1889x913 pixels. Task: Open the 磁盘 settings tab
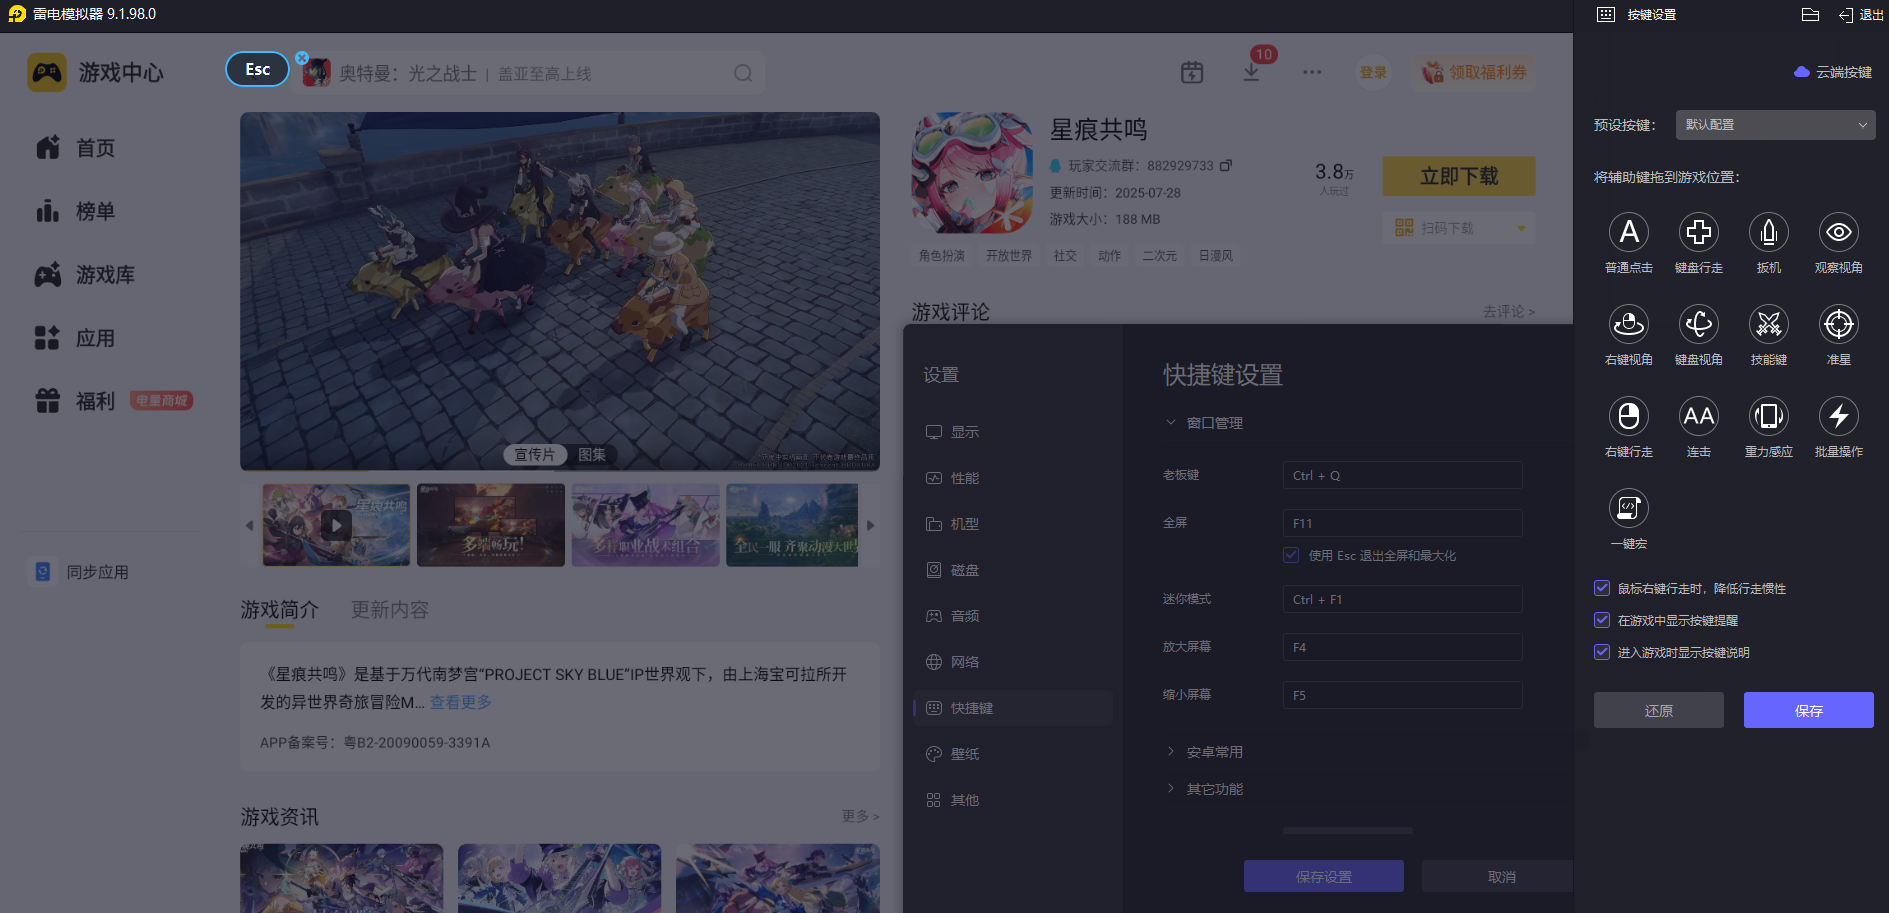pyautogui.click(x=1012, y=570)
